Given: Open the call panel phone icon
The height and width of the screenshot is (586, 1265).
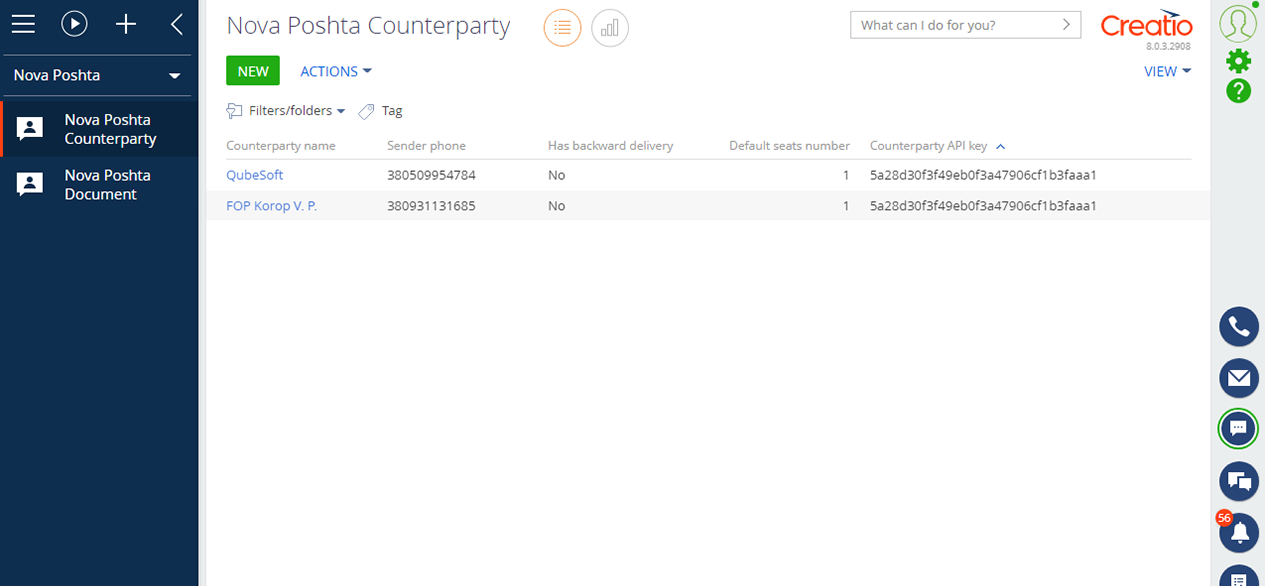Looking at the screenshot, I should pyautogui.click(x=1238, y=326).
